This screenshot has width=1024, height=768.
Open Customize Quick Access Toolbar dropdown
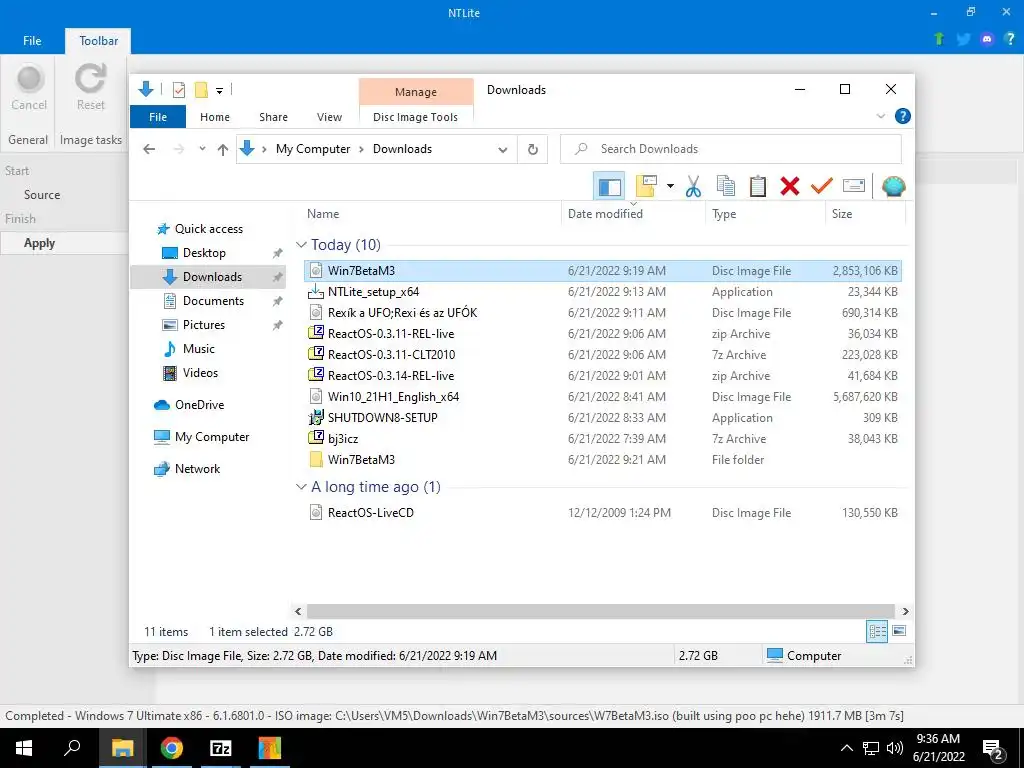(219, 91)
